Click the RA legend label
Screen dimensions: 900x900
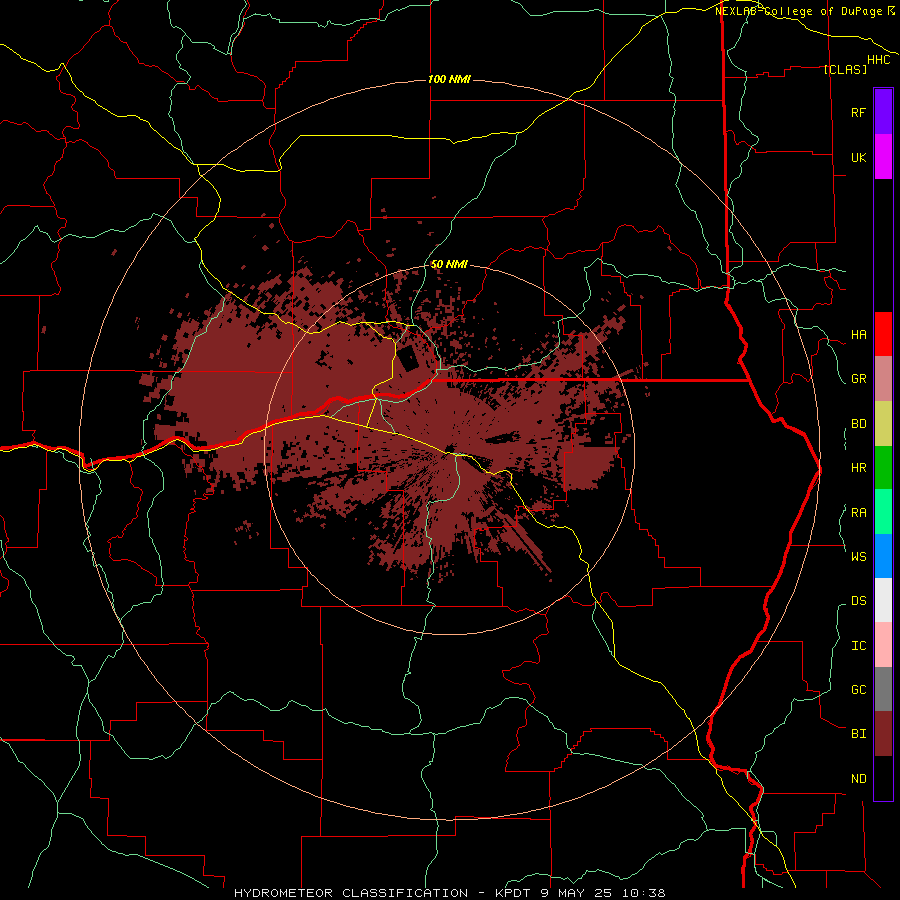point(858,513)
